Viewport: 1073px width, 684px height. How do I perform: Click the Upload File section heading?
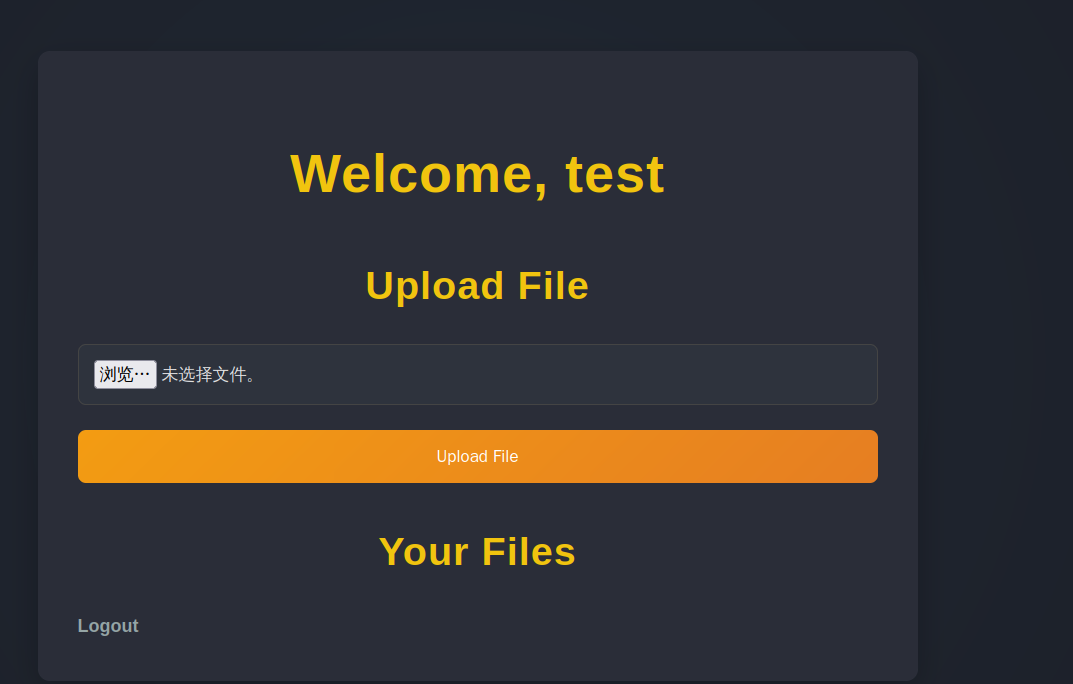[478, 286]
